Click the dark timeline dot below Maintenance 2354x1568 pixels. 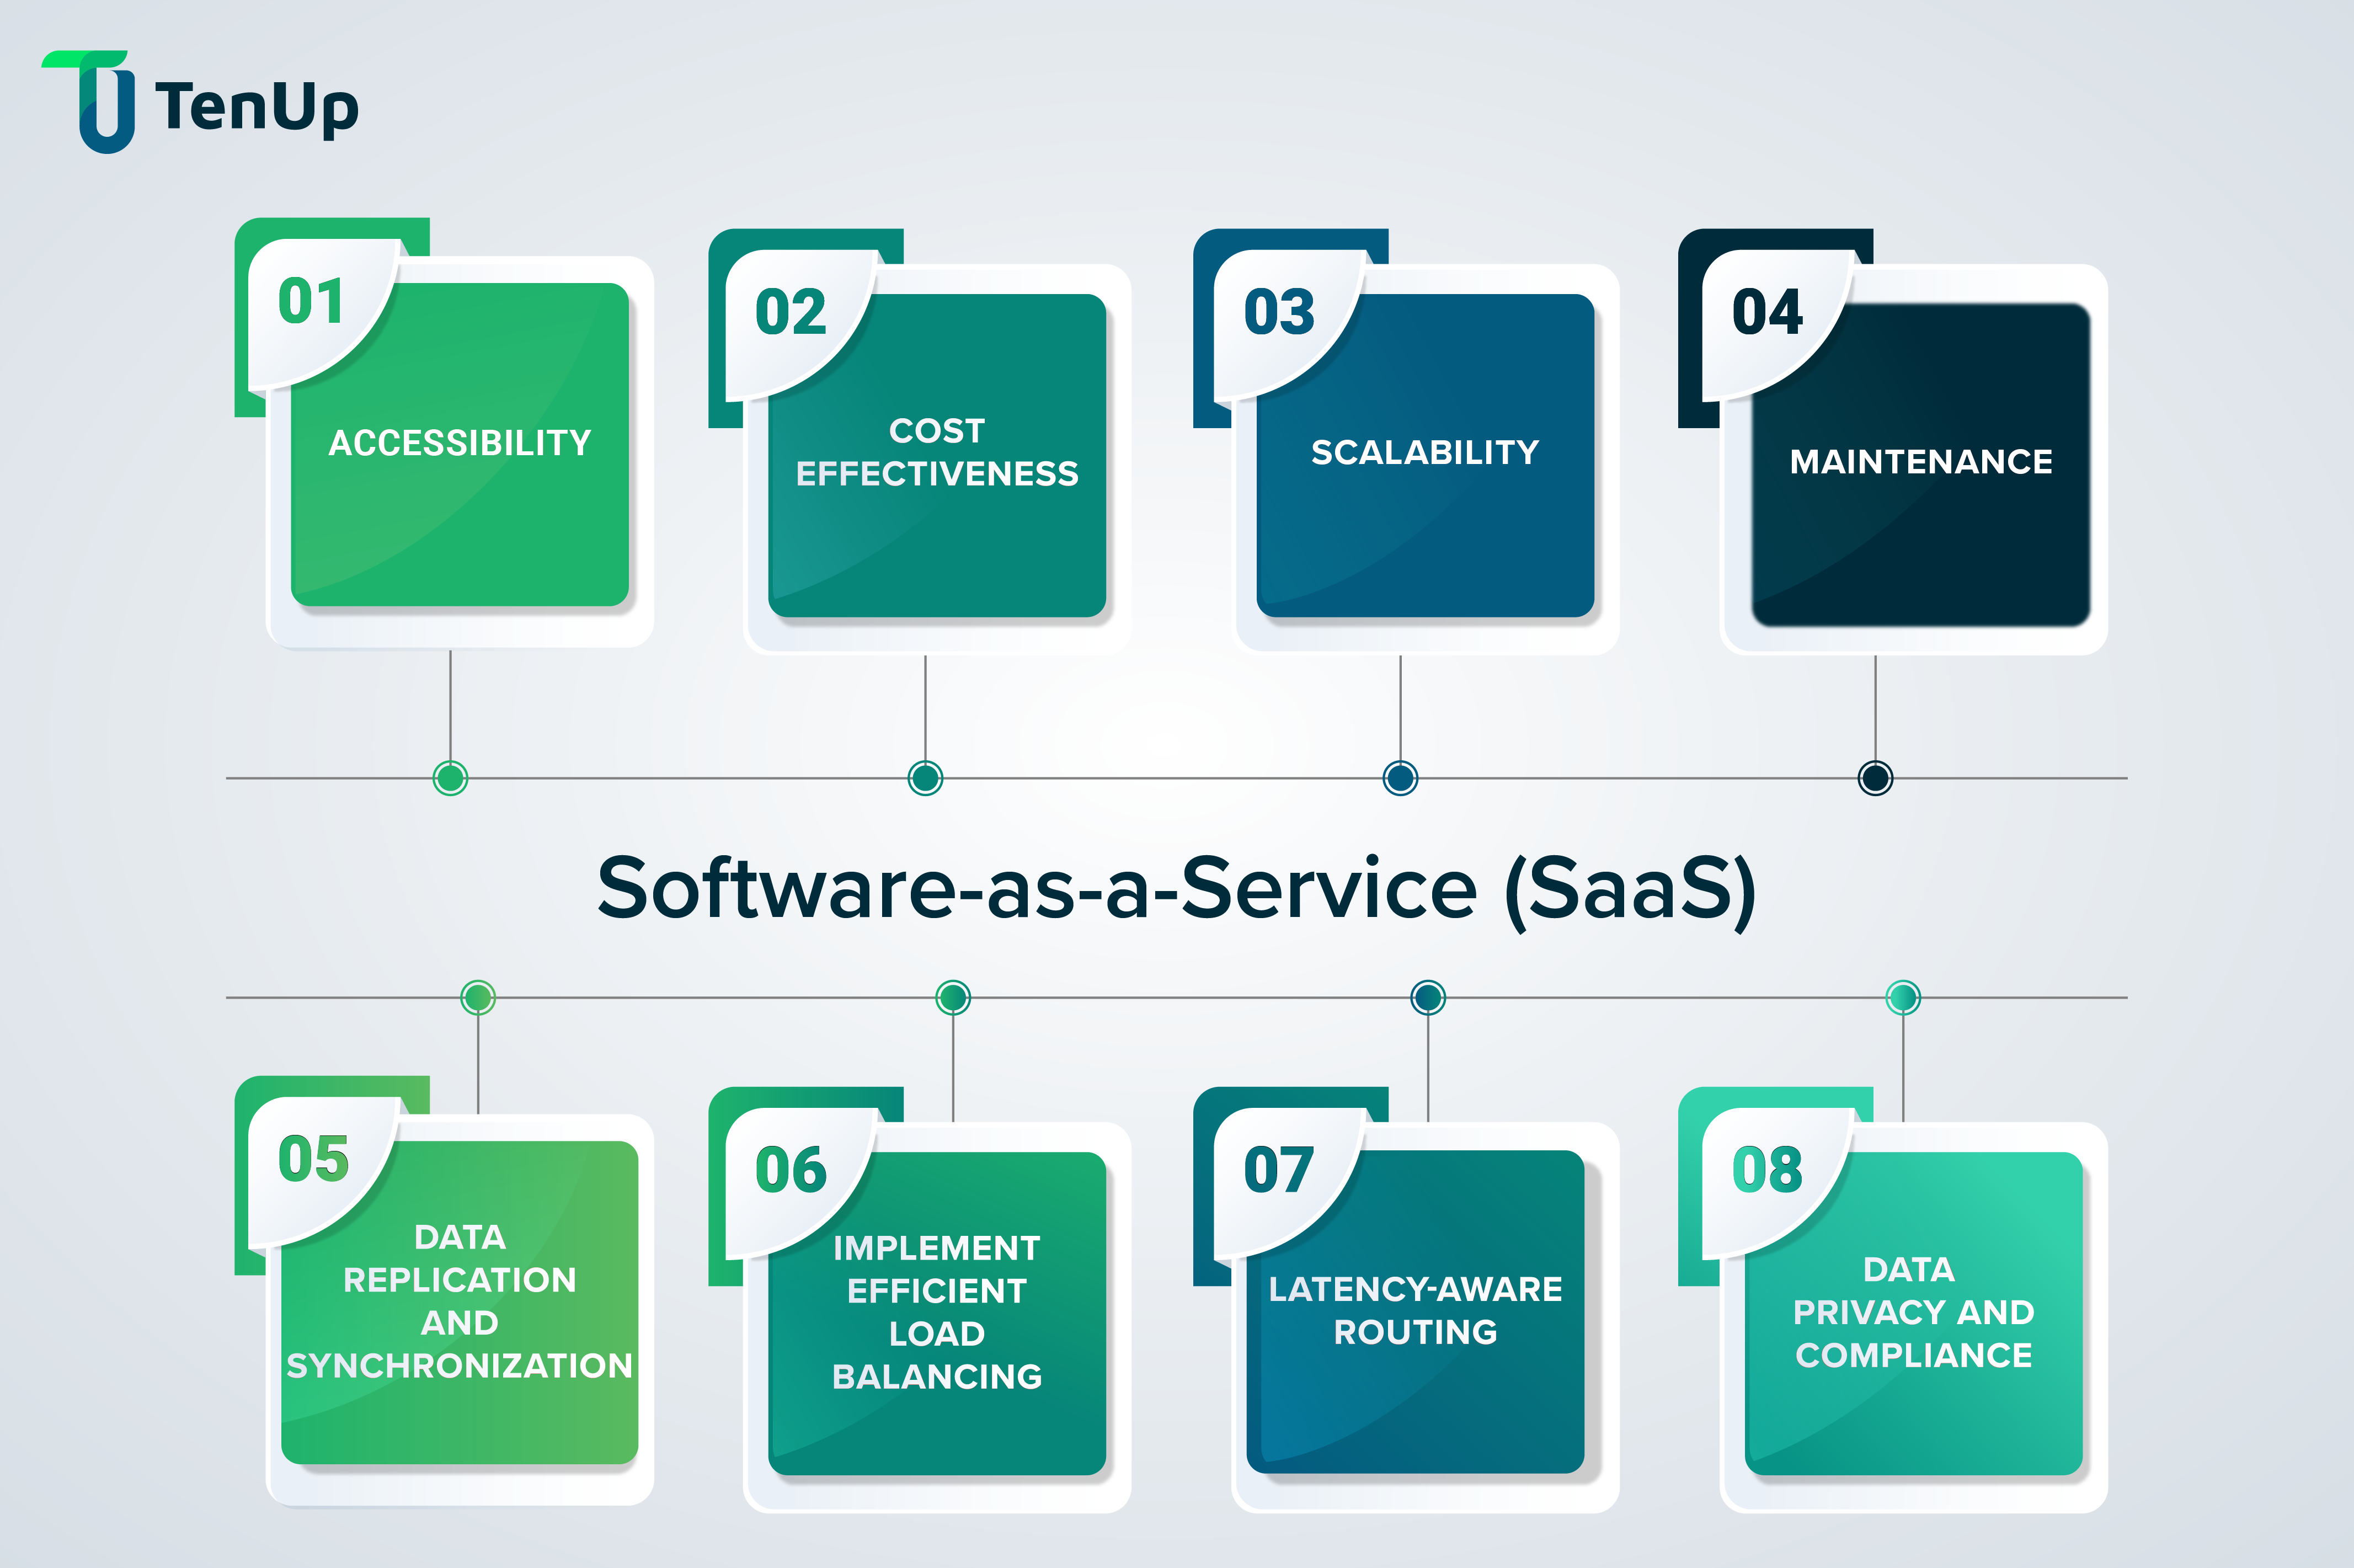click(x=1875, y=778)
